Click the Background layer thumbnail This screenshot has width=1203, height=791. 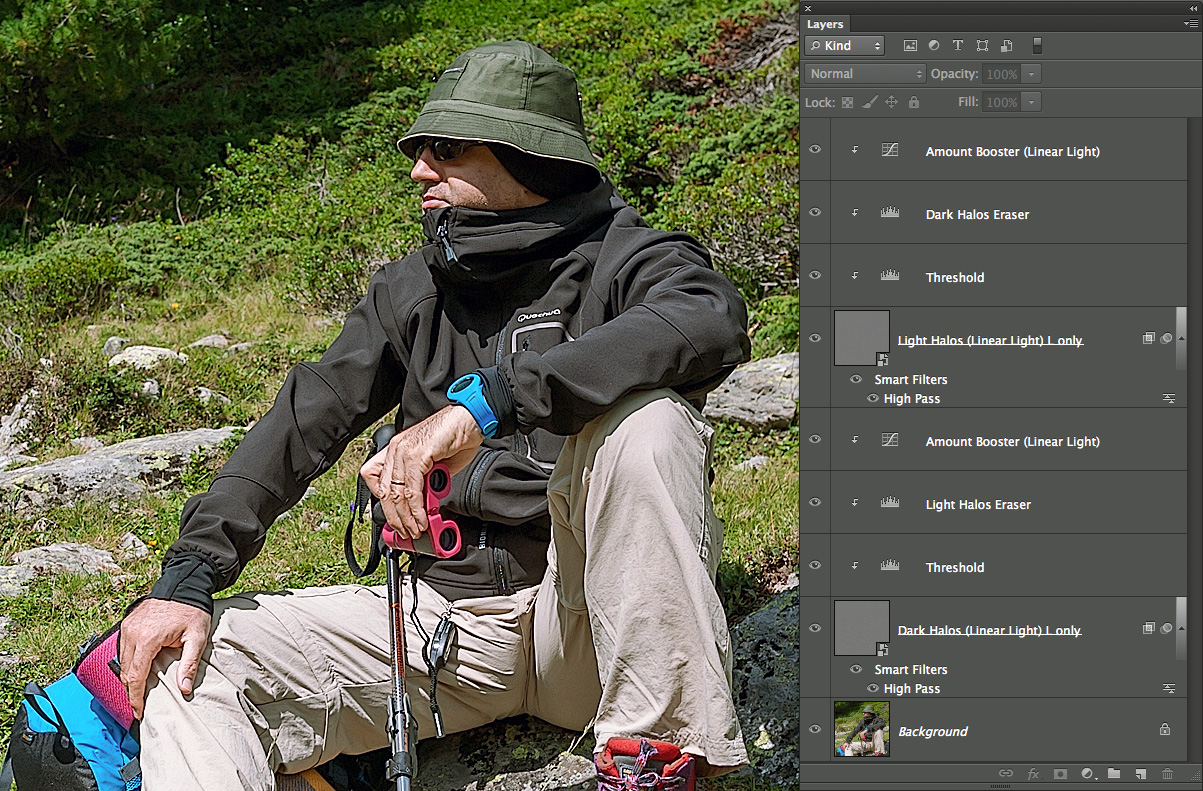pos(861,729)
